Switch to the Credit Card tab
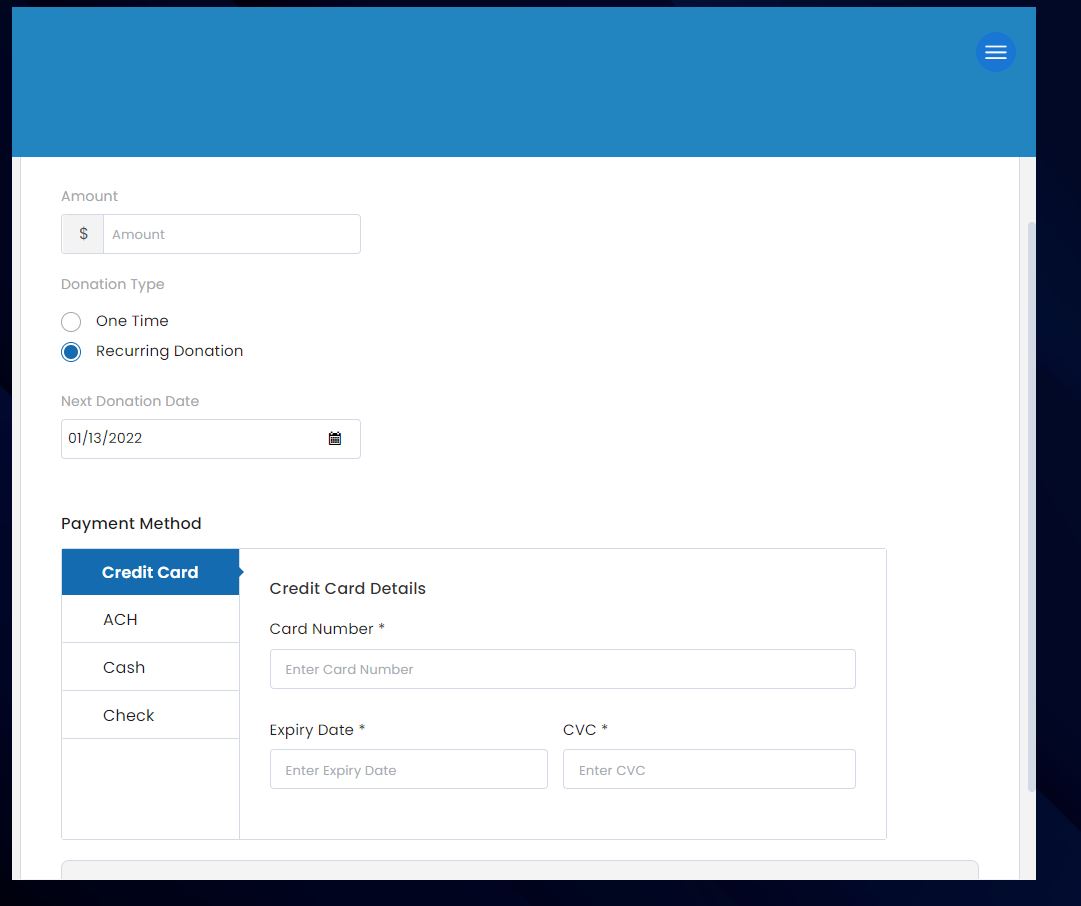The width and height of the screenshot is (1081, 906). pos(150,572)
